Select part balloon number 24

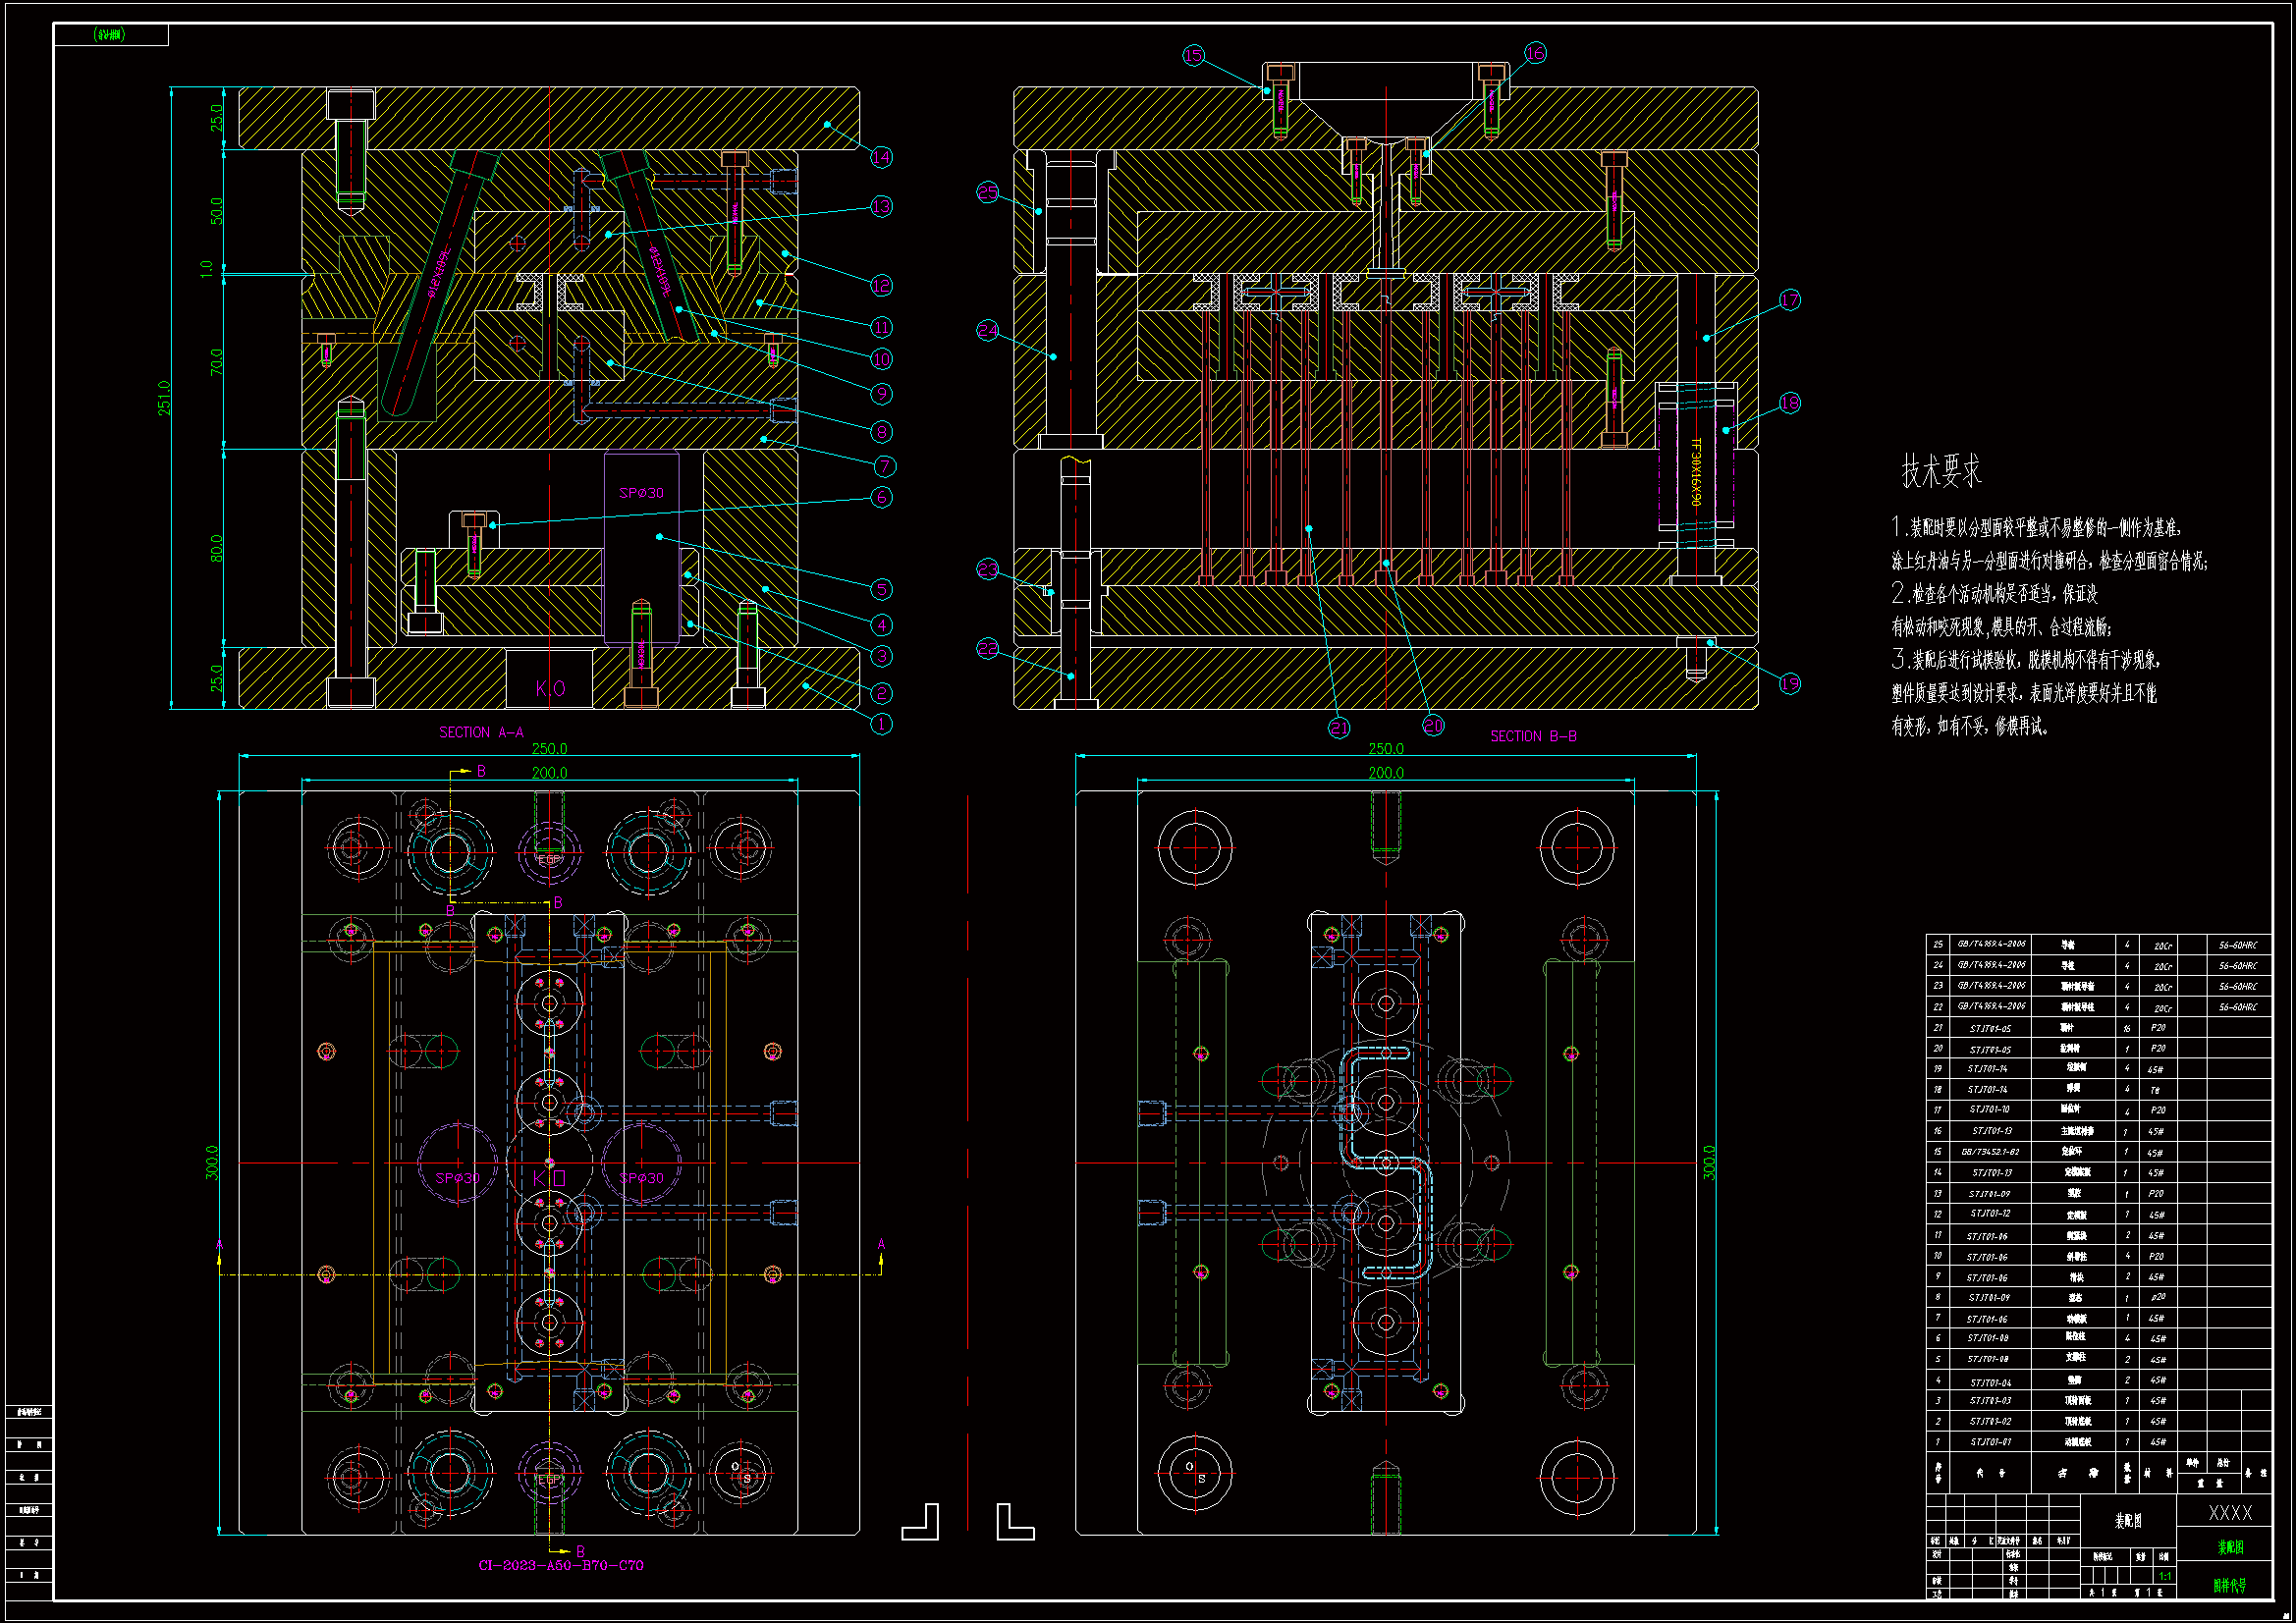click(988, 330)
